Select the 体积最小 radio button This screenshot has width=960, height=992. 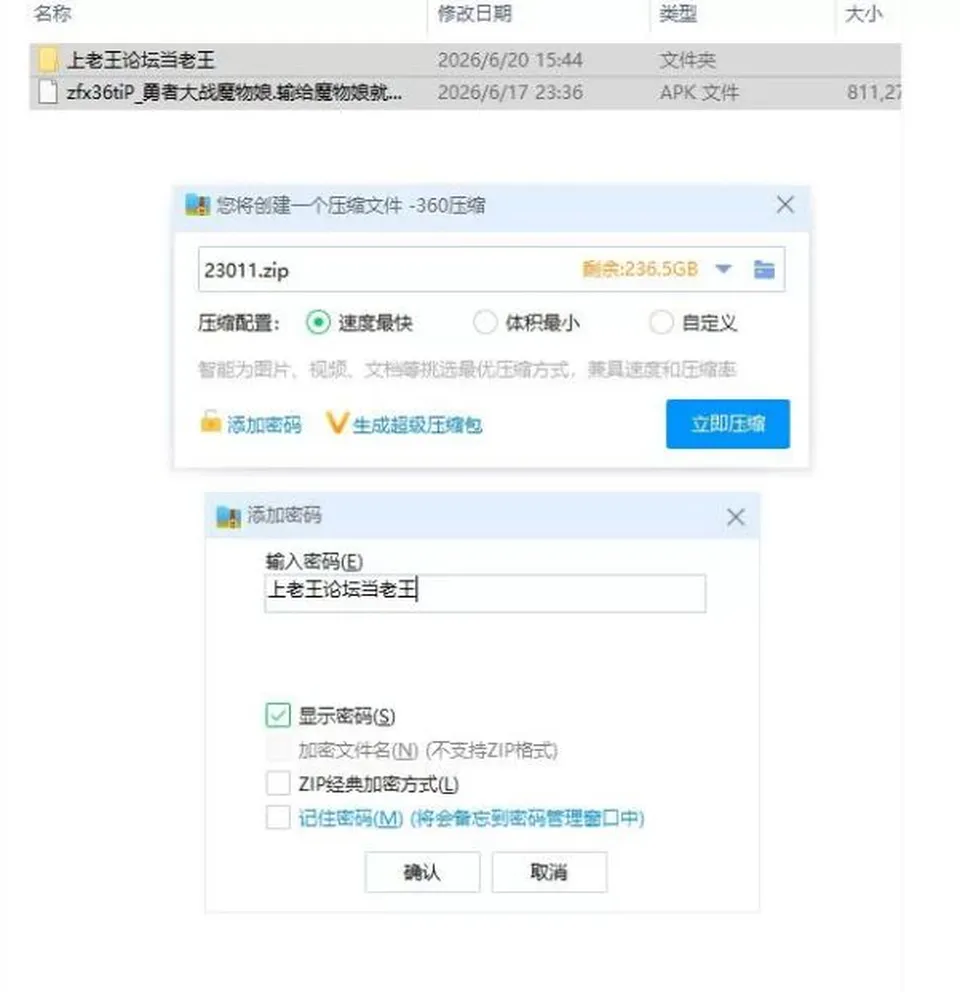coord(485,323)
